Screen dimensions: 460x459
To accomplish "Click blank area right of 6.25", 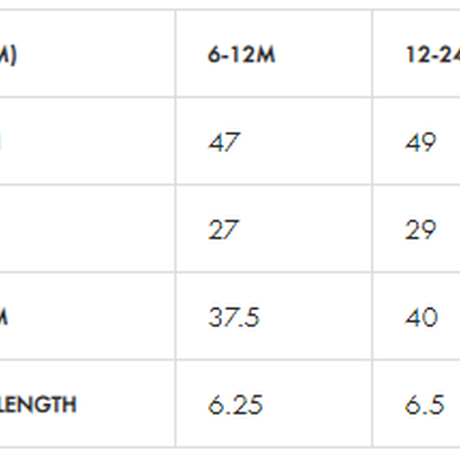I will coord(317,405).
